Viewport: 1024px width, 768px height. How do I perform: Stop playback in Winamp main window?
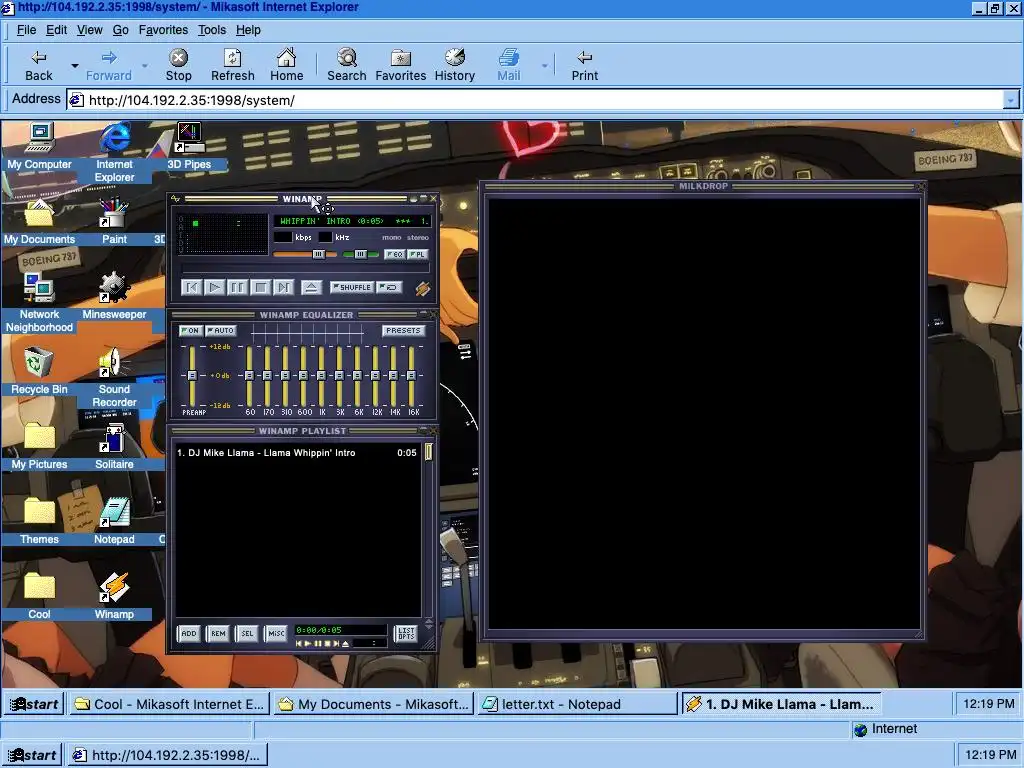pos(261,287)
